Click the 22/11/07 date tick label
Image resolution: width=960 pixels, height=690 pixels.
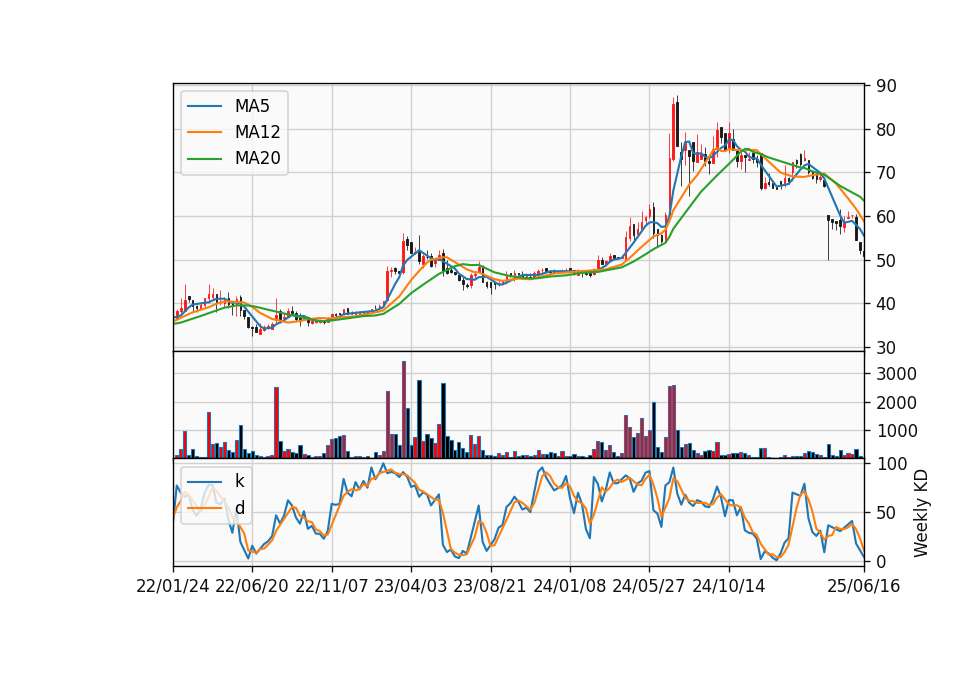(332, 586)
